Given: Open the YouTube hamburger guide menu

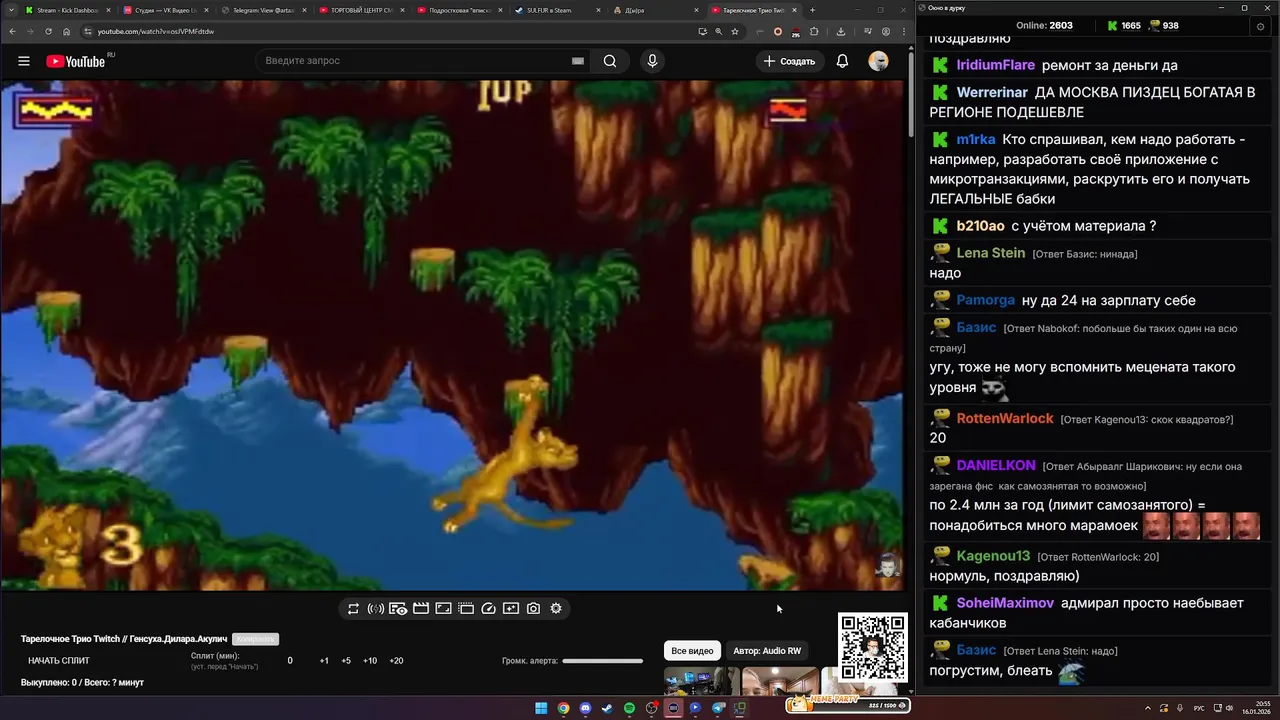Looking at the screenshot, I should 23,61.
